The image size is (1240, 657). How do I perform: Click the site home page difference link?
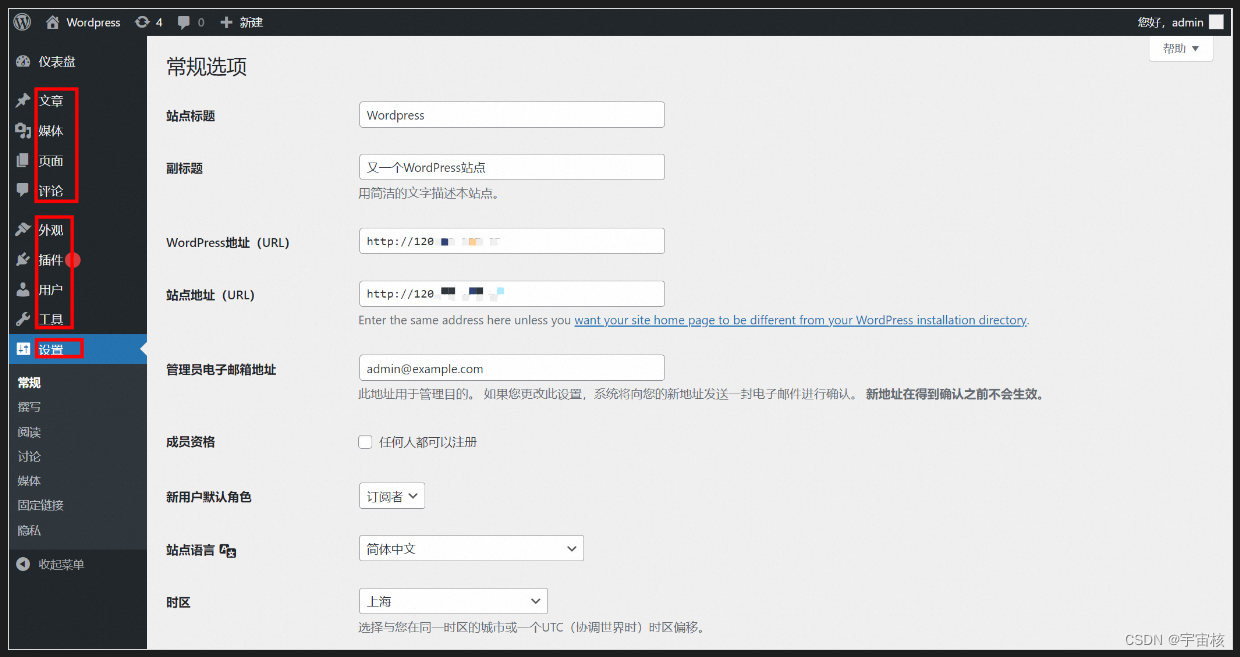click(x=800, y=320)
